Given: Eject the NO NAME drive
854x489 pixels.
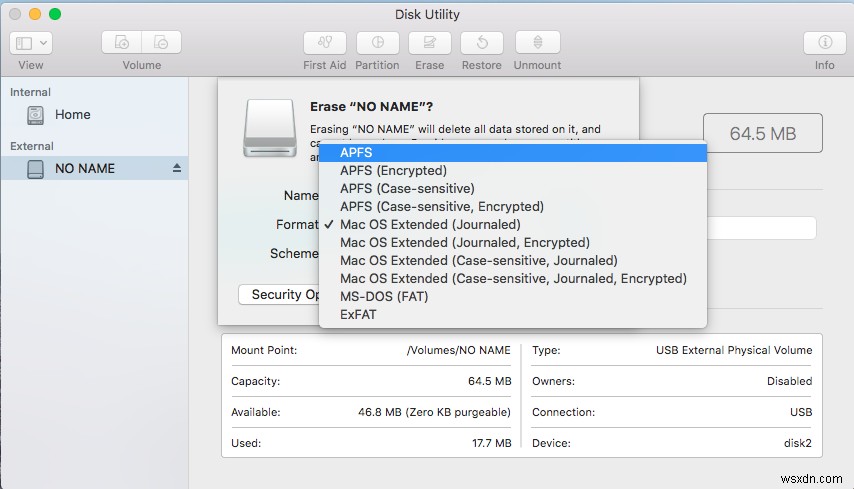Looking at the screenshot, I should point(177,168).
